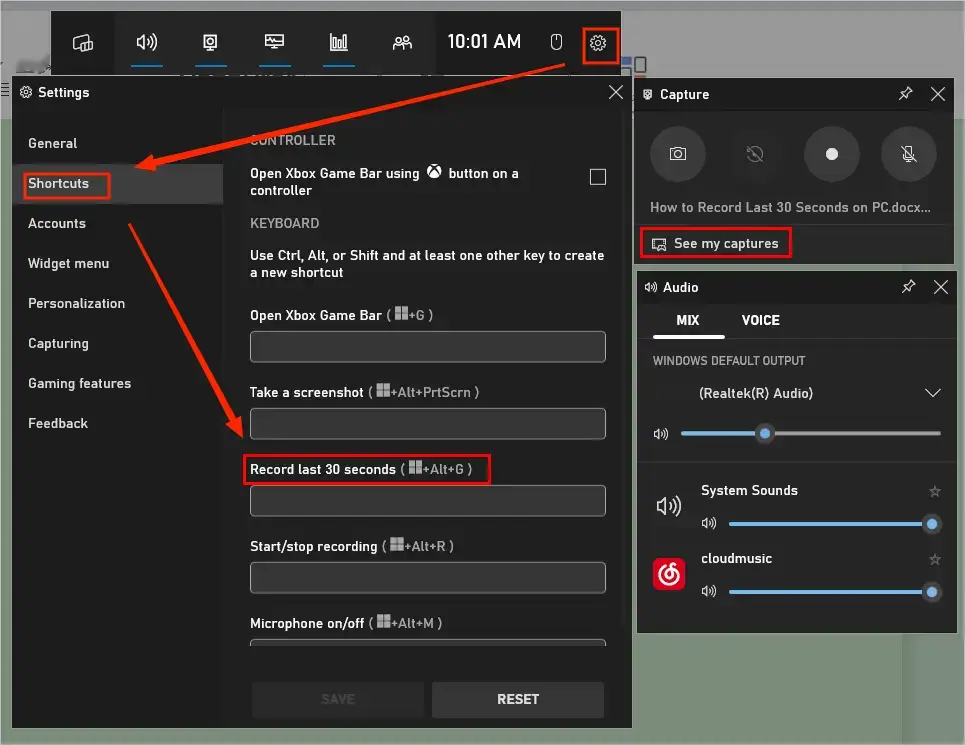Click the record last 30 seconds button
This screenshot has width=965, height=745.
755,154
